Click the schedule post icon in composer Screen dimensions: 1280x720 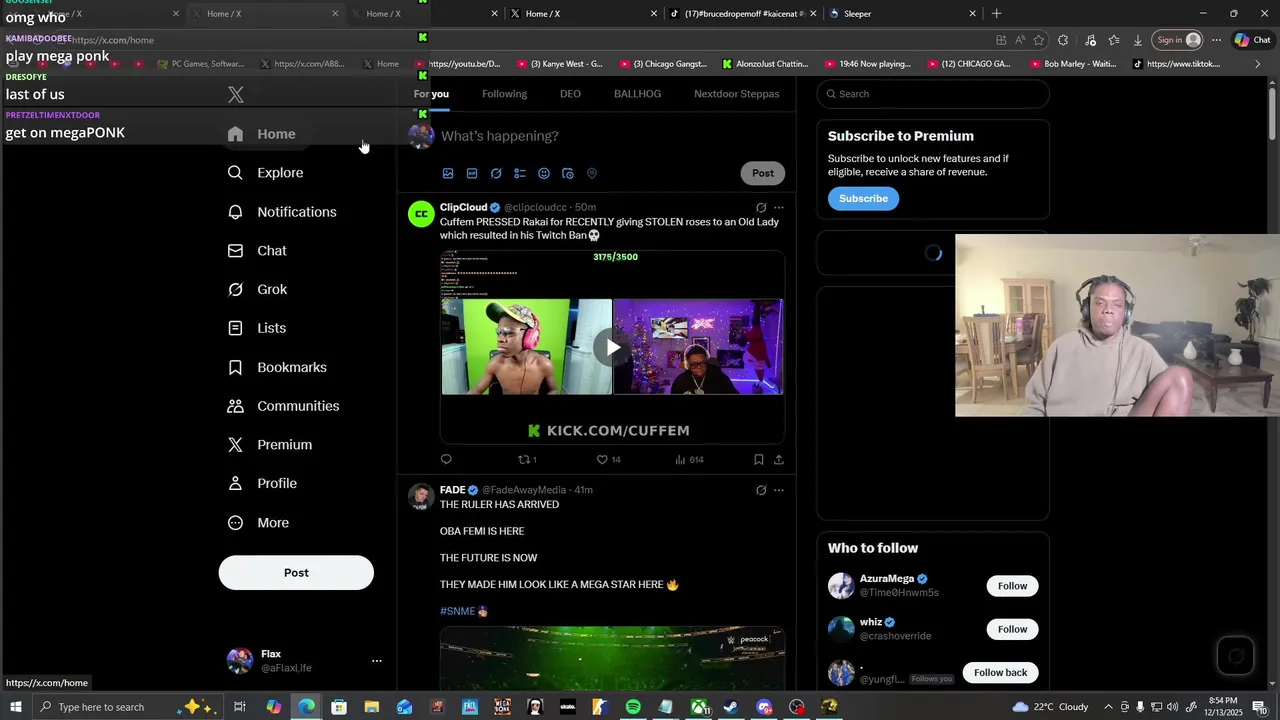click(568, 173)
